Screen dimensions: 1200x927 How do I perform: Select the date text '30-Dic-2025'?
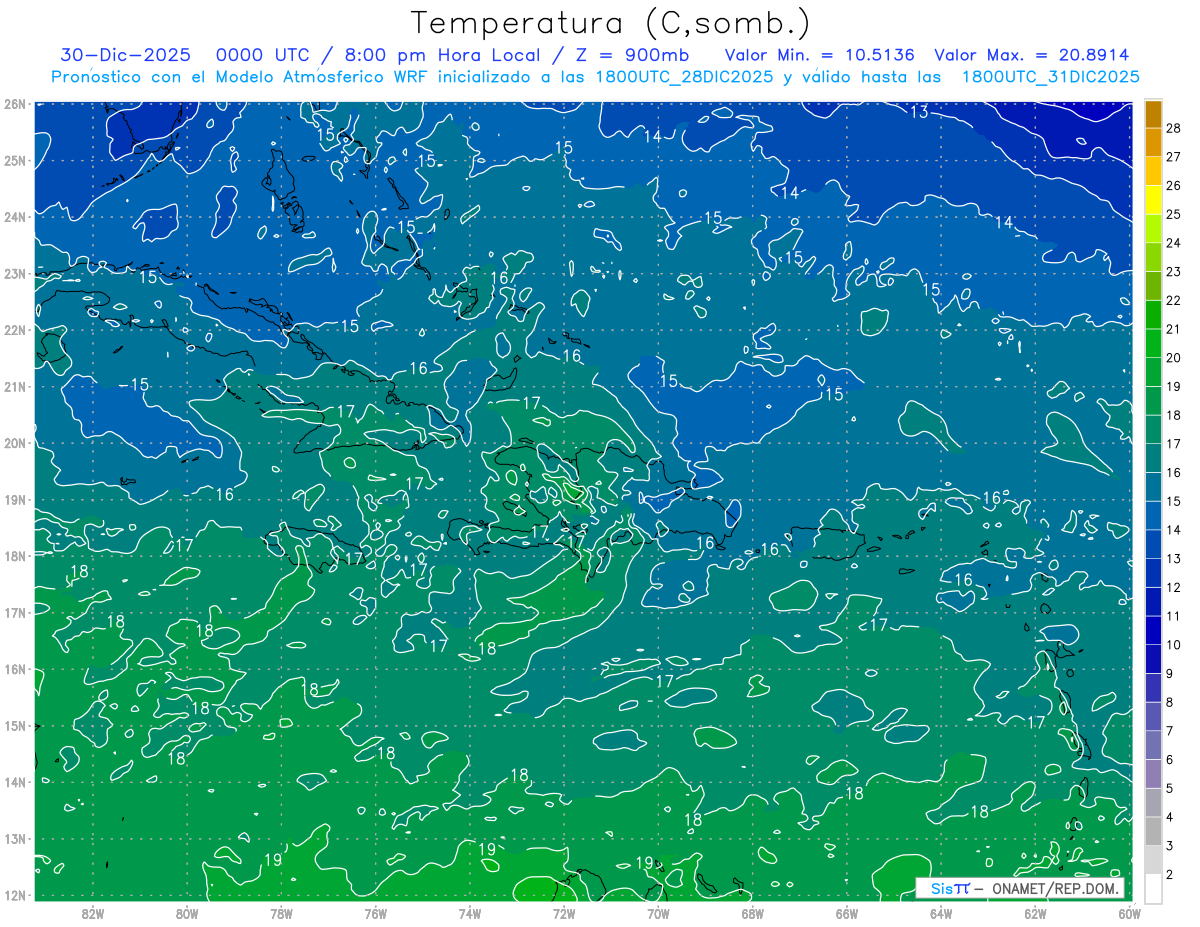[126, 55]
